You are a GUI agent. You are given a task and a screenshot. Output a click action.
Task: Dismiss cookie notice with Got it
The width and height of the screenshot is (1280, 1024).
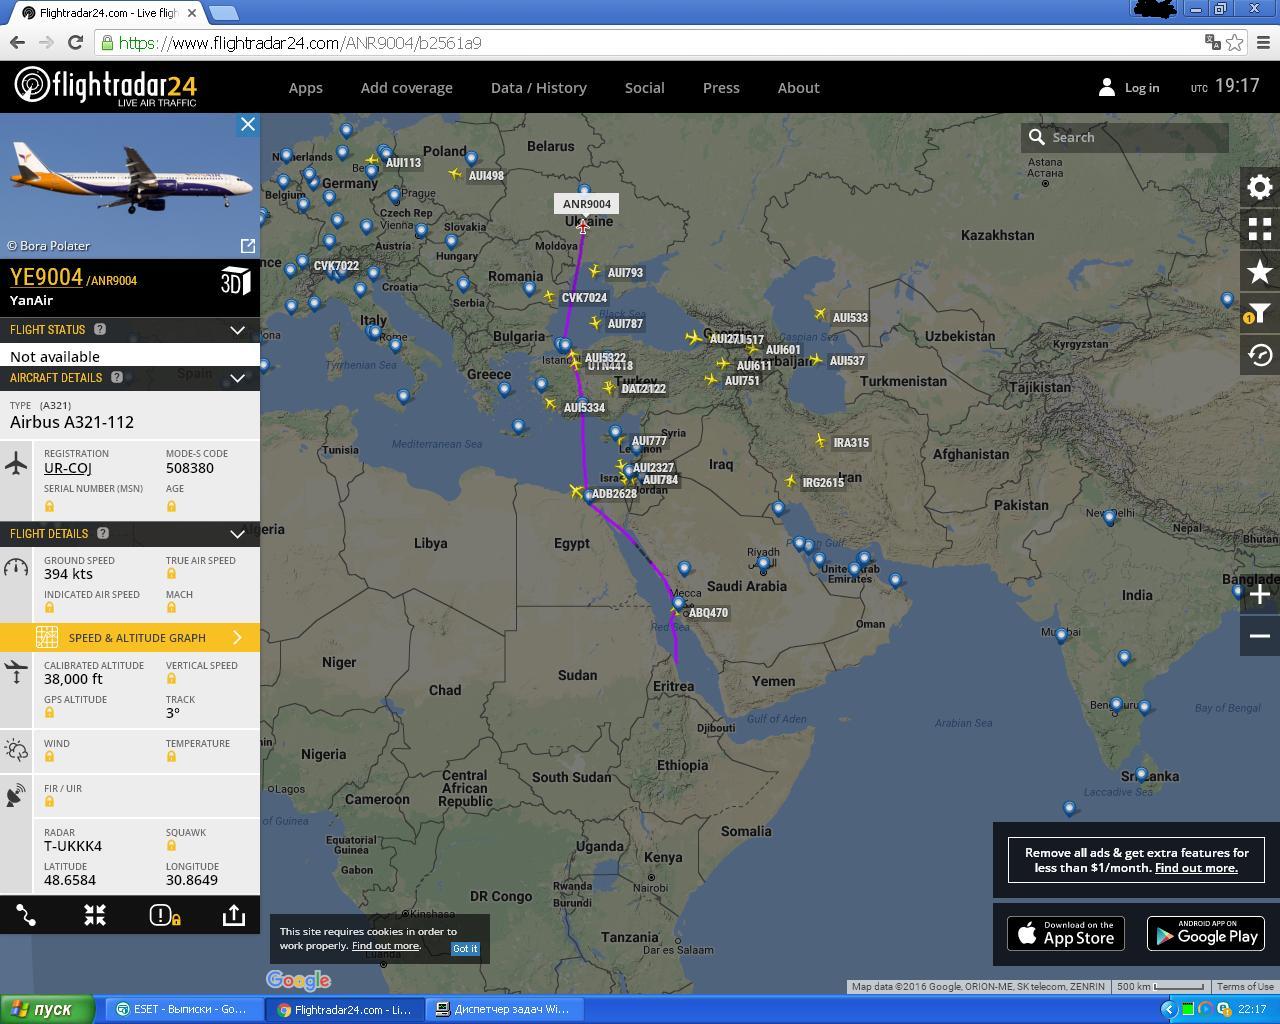point(465,948)
